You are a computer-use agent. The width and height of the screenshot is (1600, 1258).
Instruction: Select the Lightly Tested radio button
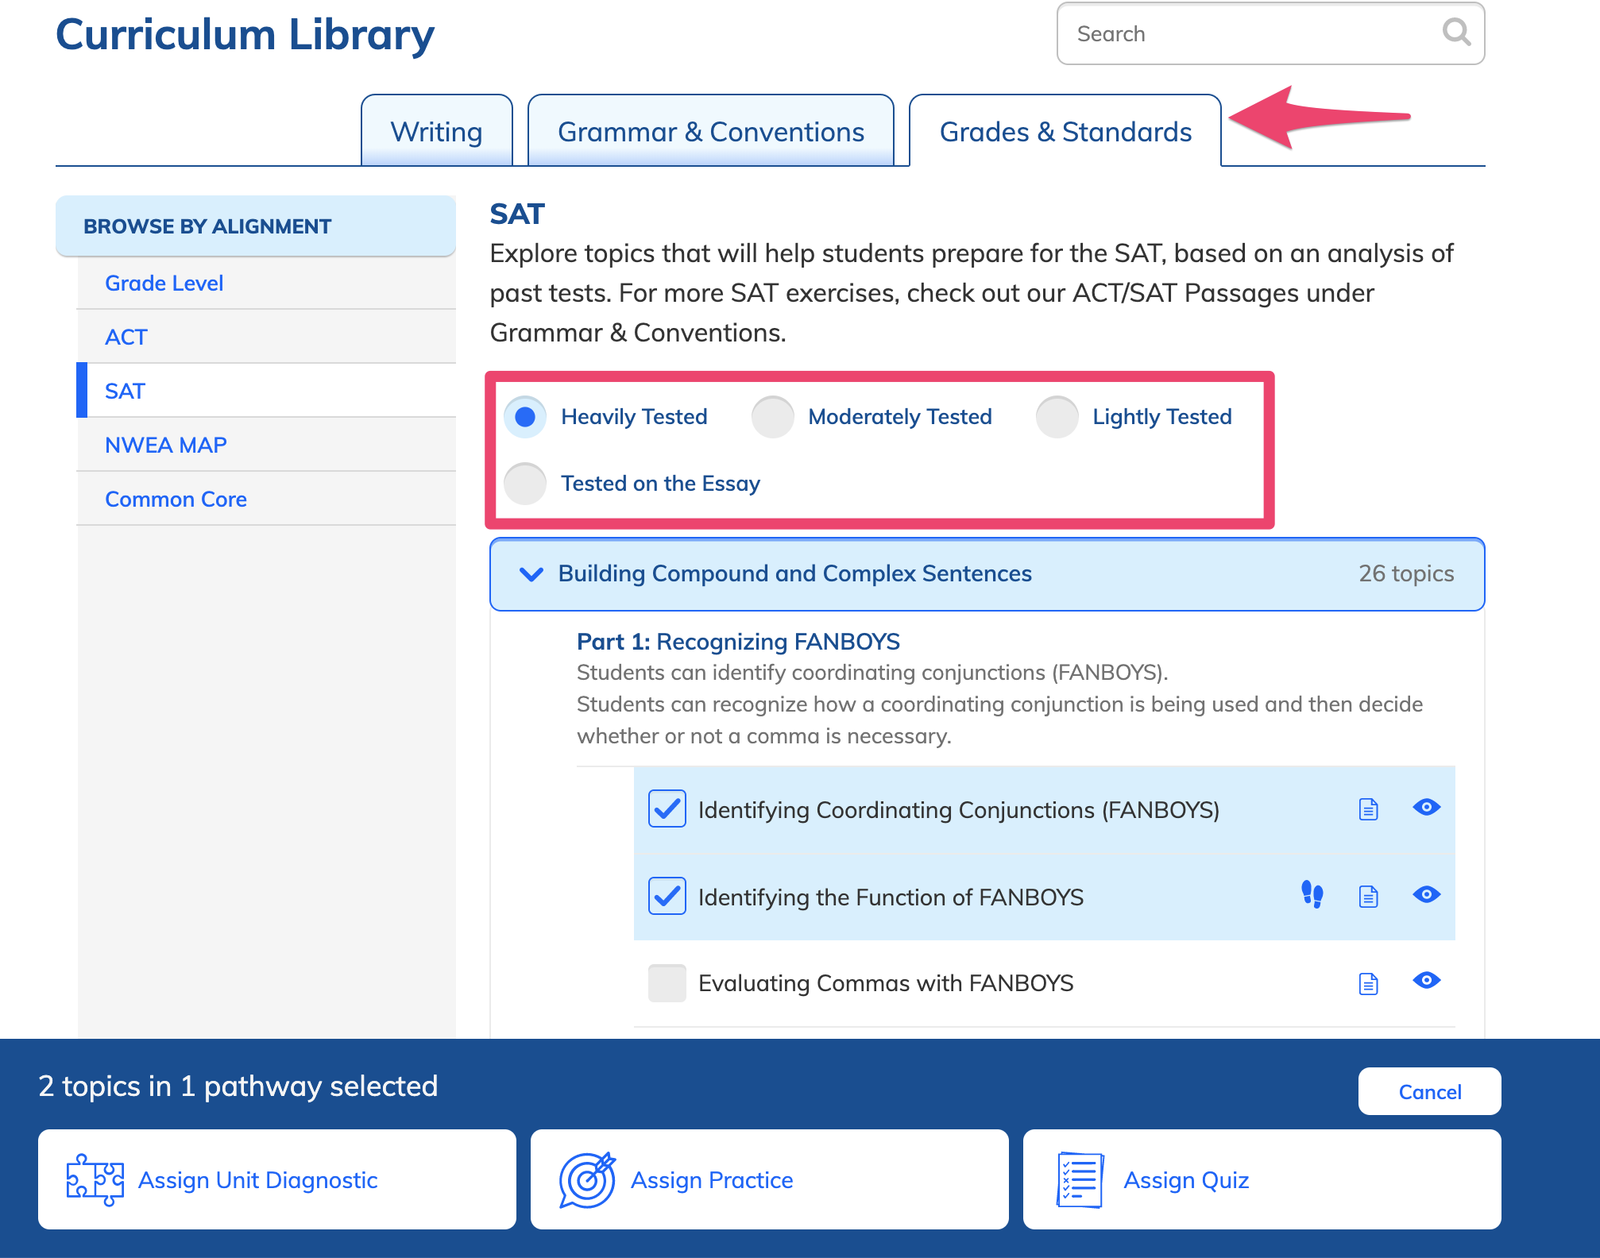[1057, 417]
